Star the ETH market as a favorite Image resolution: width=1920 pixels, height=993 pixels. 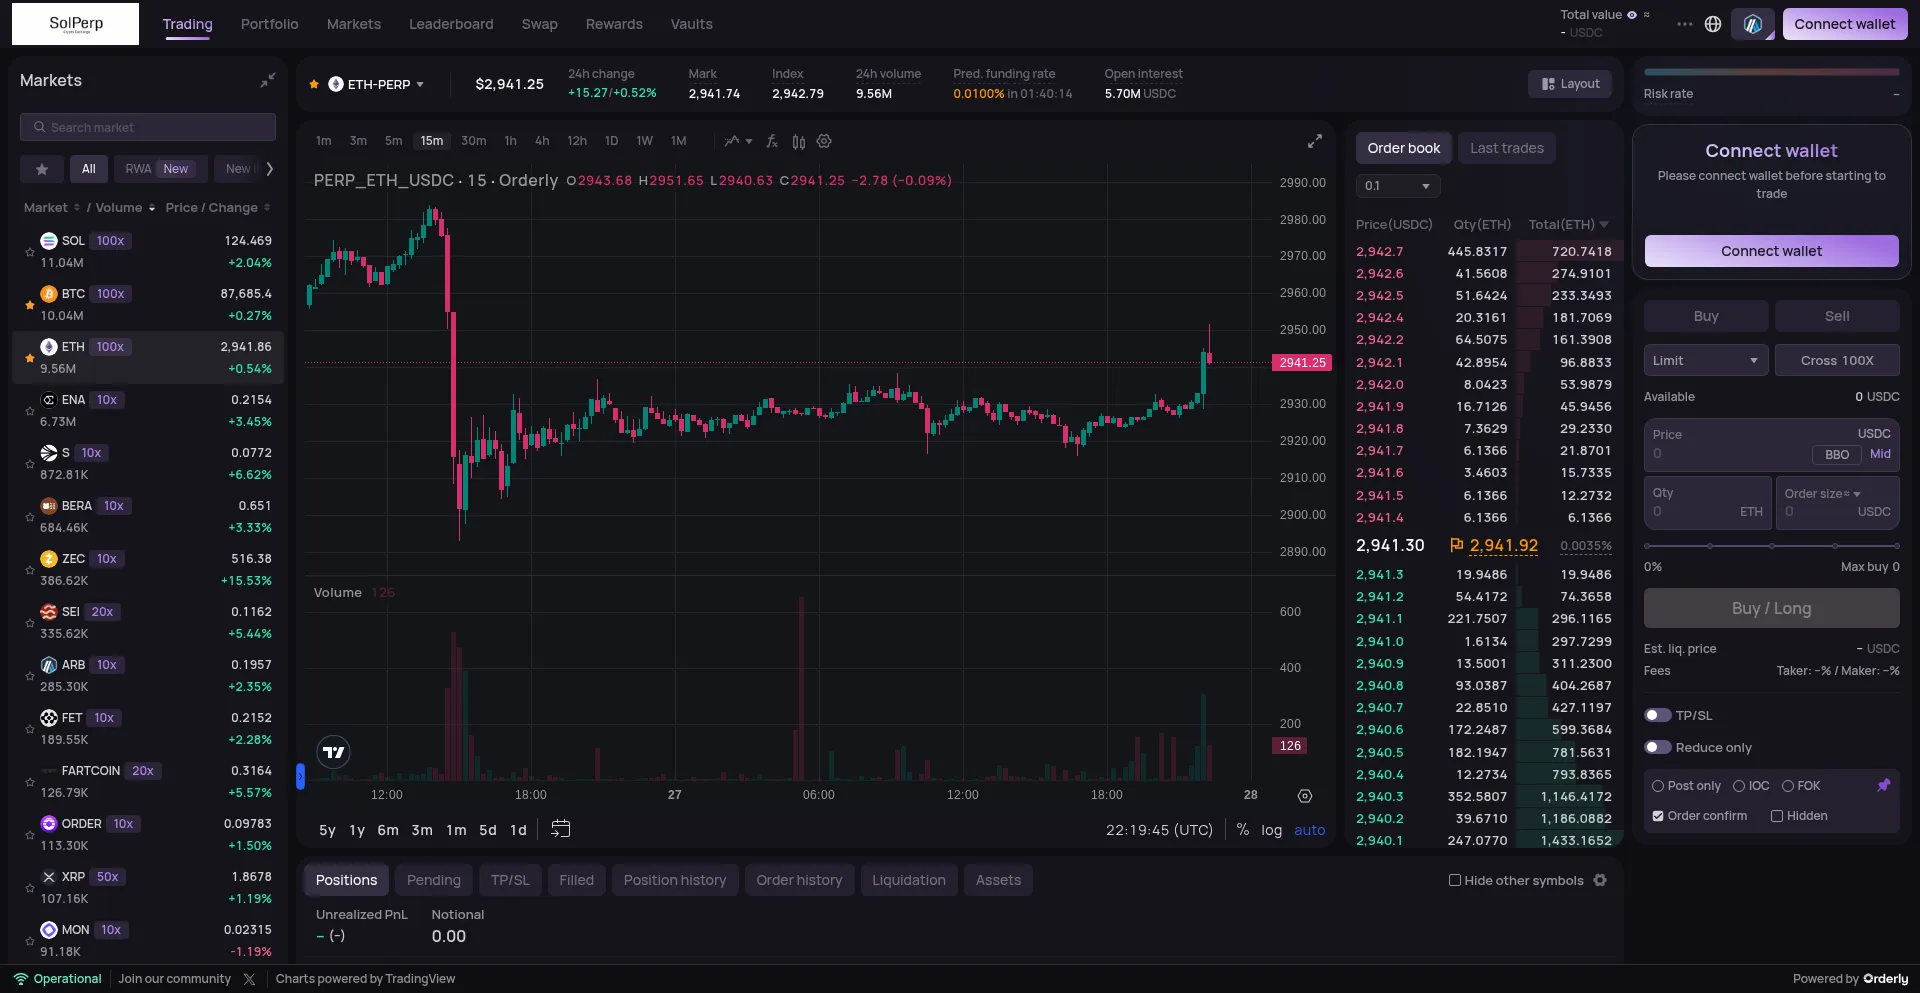click(x=29, y=359)
